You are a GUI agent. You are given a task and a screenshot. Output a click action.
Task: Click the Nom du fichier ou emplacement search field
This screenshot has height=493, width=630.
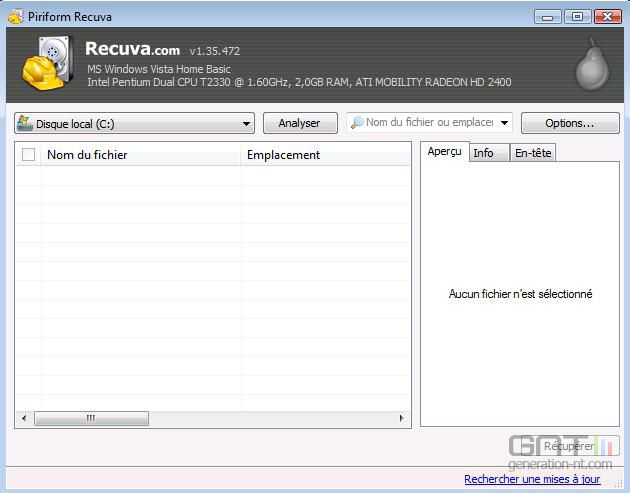click(x=430, y=123)
